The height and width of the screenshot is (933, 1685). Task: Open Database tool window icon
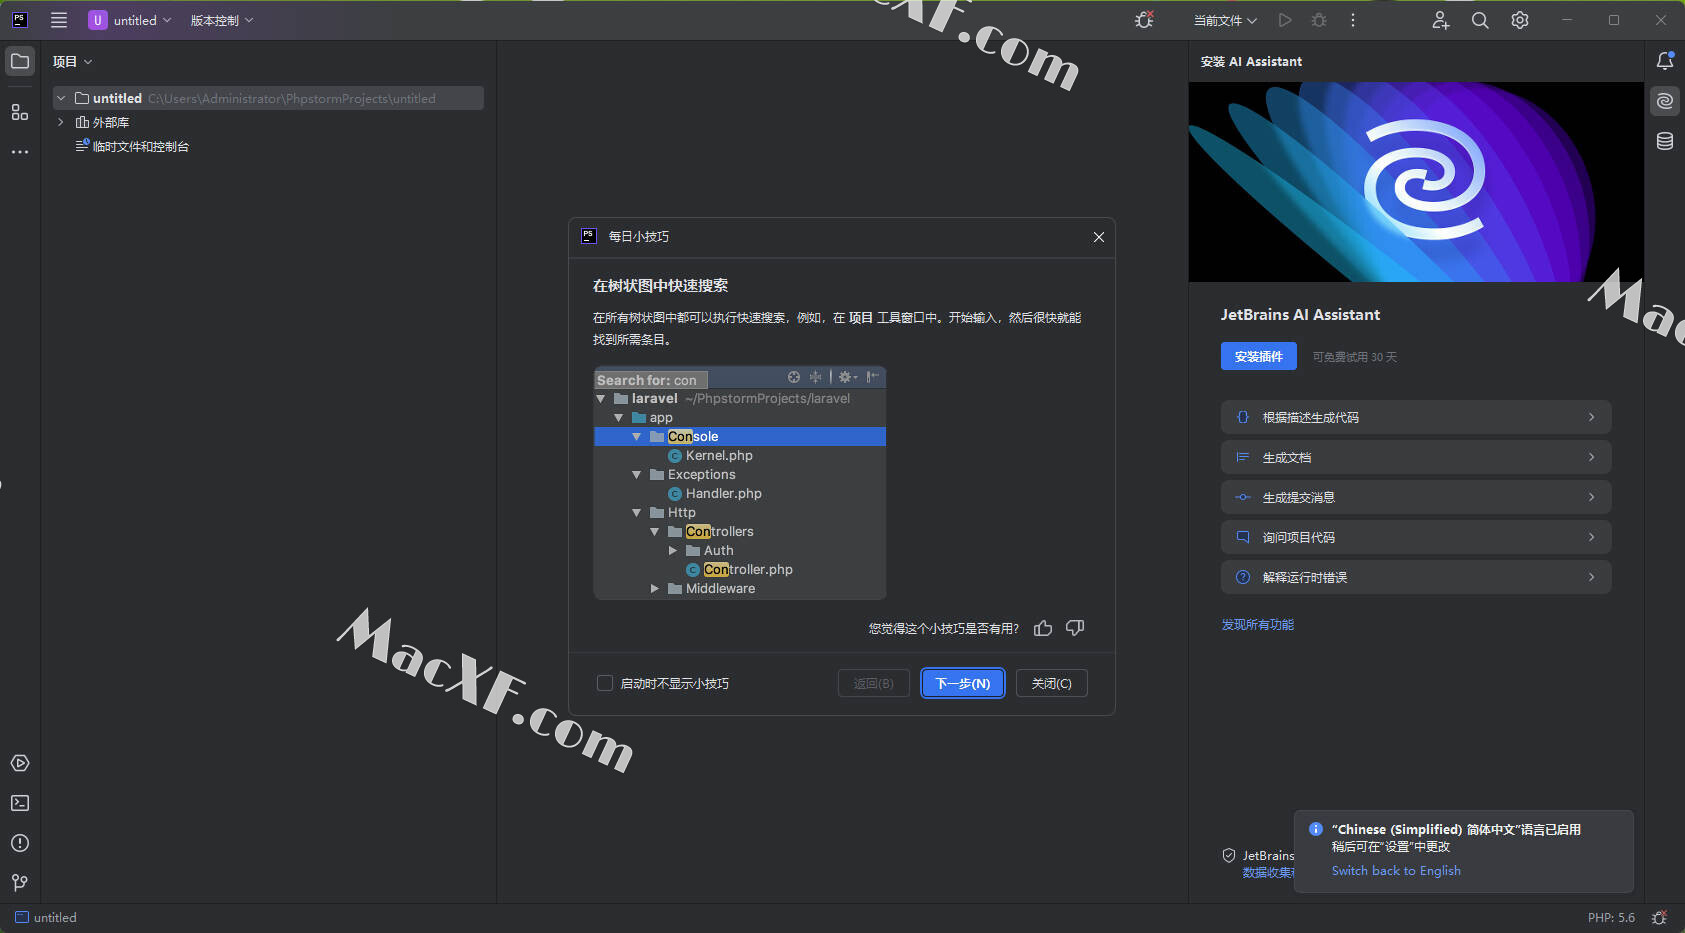point(1665,141)
